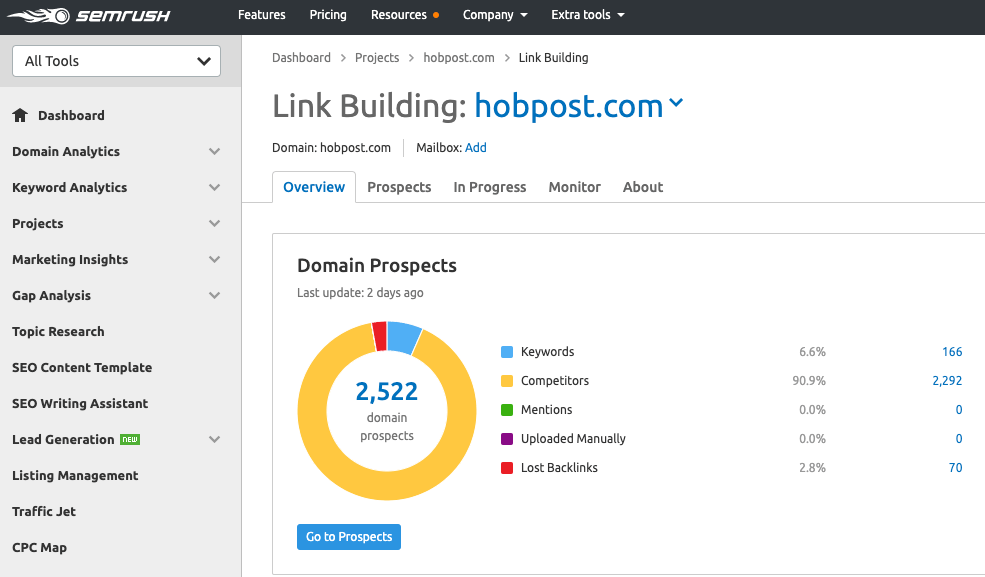Open the Keywords count 166
The image size is (985, 577).
[x=952, y=352]
